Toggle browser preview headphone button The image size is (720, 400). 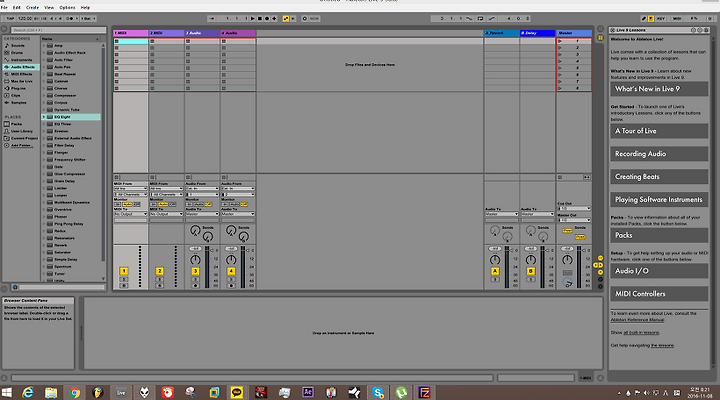(x=15, y=287)
